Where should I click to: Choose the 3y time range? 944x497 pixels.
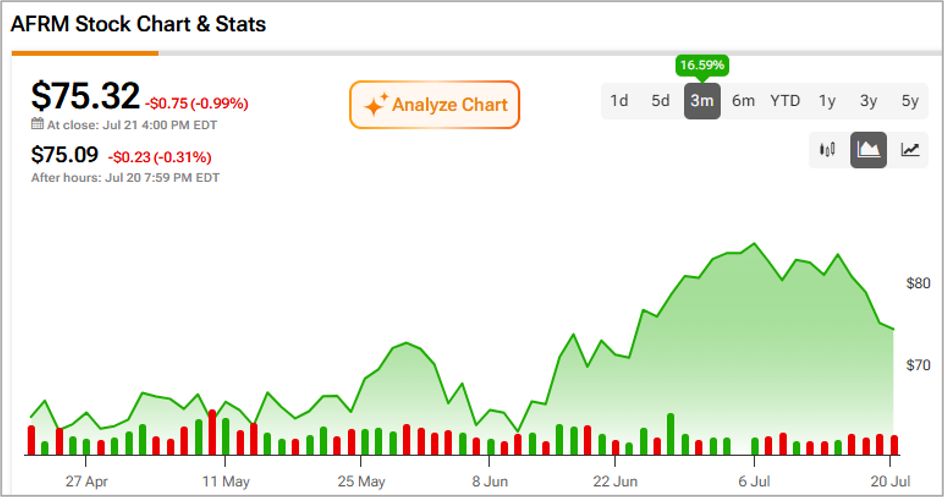pos(868,100)
